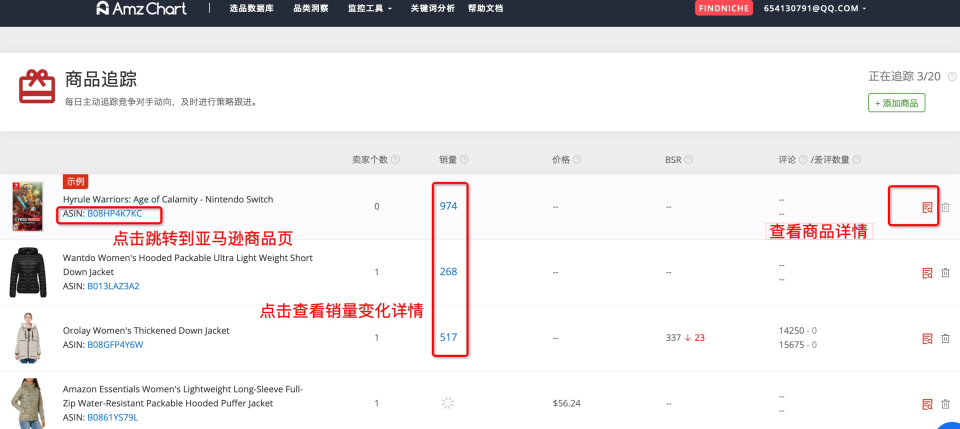Click trash icon for Wantdo jacket row
The height and width of the screenshot is (429, 960).
pos(945,273)
